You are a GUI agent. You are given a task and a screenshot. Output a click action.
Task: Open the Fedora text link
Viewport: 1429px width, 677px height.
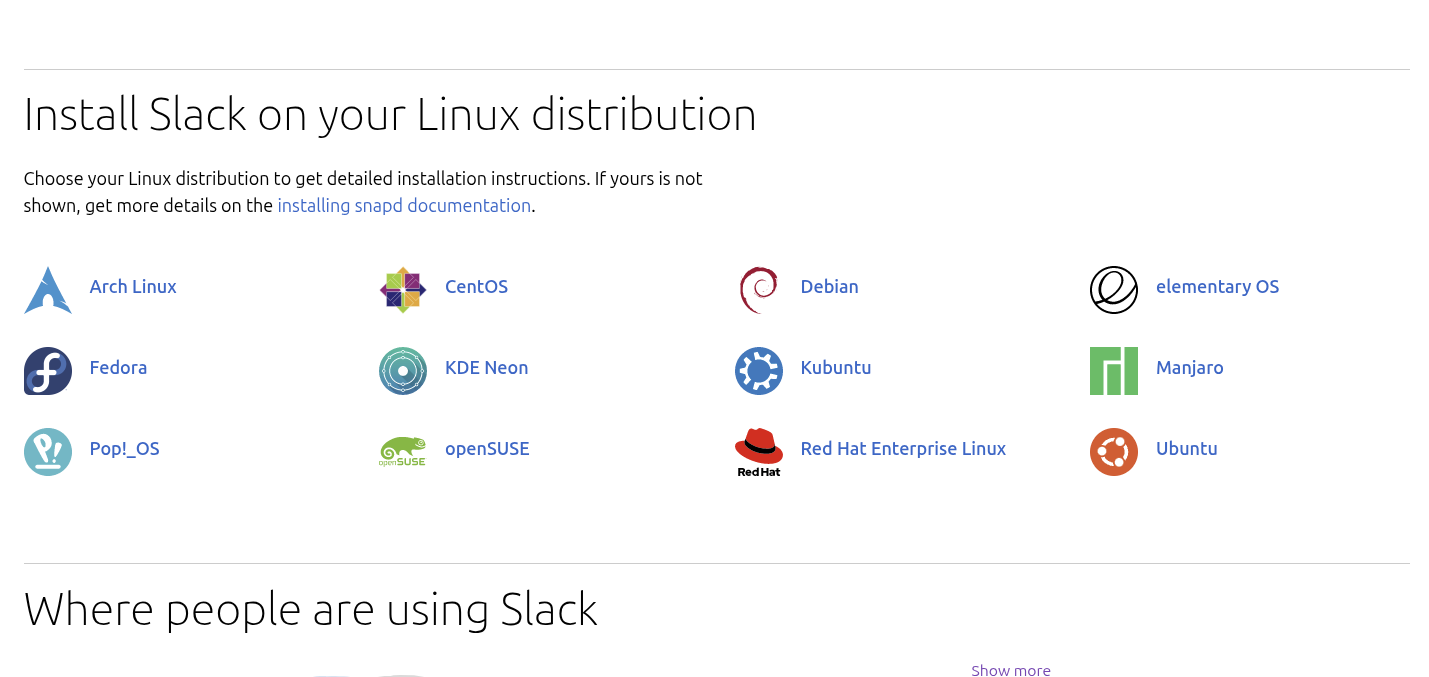(118, 368)
